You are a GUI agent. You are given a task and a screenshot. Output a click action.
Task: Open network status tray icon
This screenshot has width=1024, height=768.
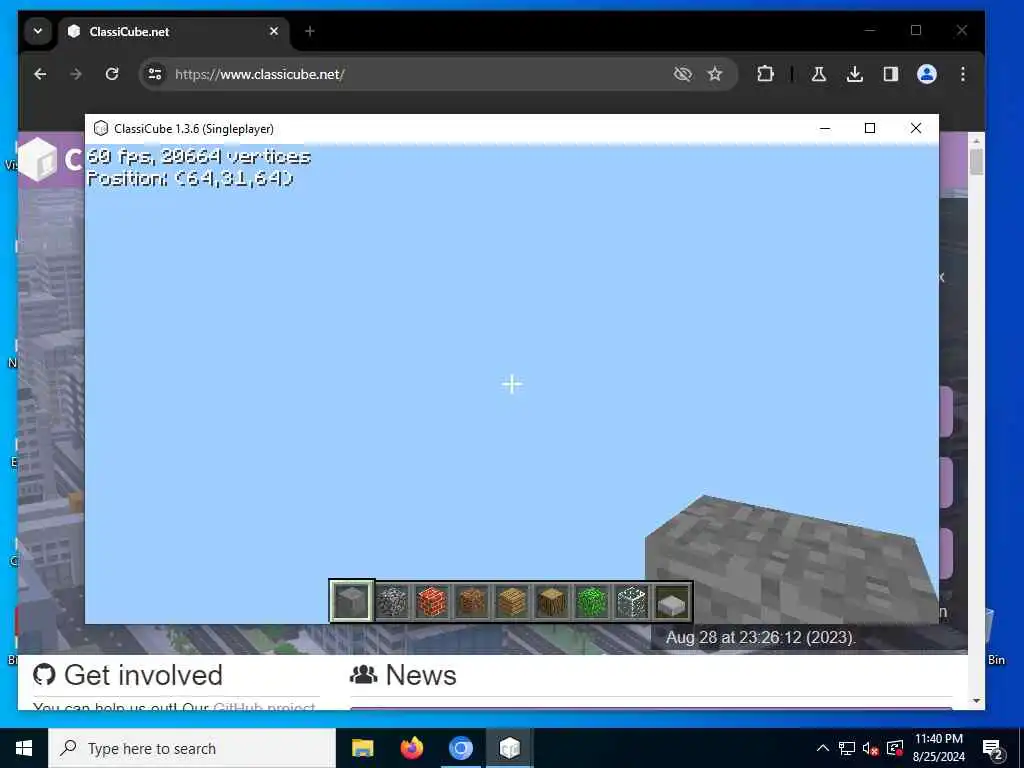pos(847,748)
